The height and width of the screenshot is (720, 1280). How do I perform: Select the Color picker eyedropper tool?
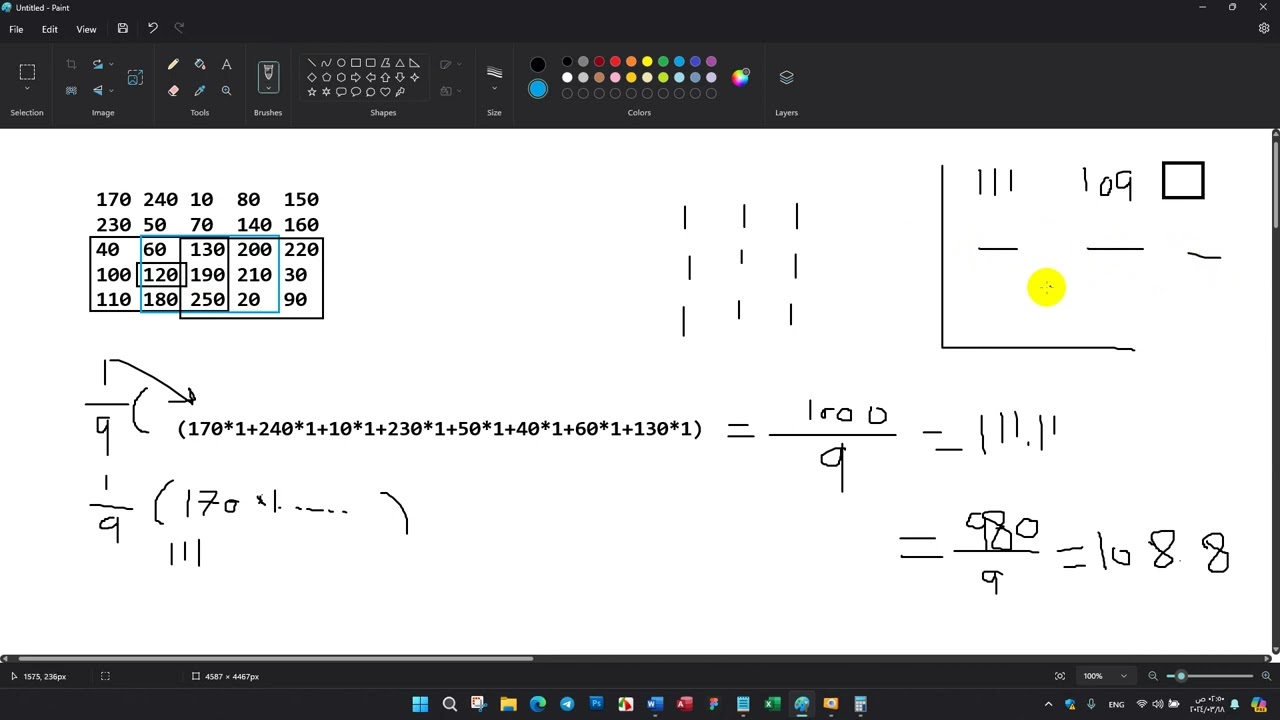point(200,91)
